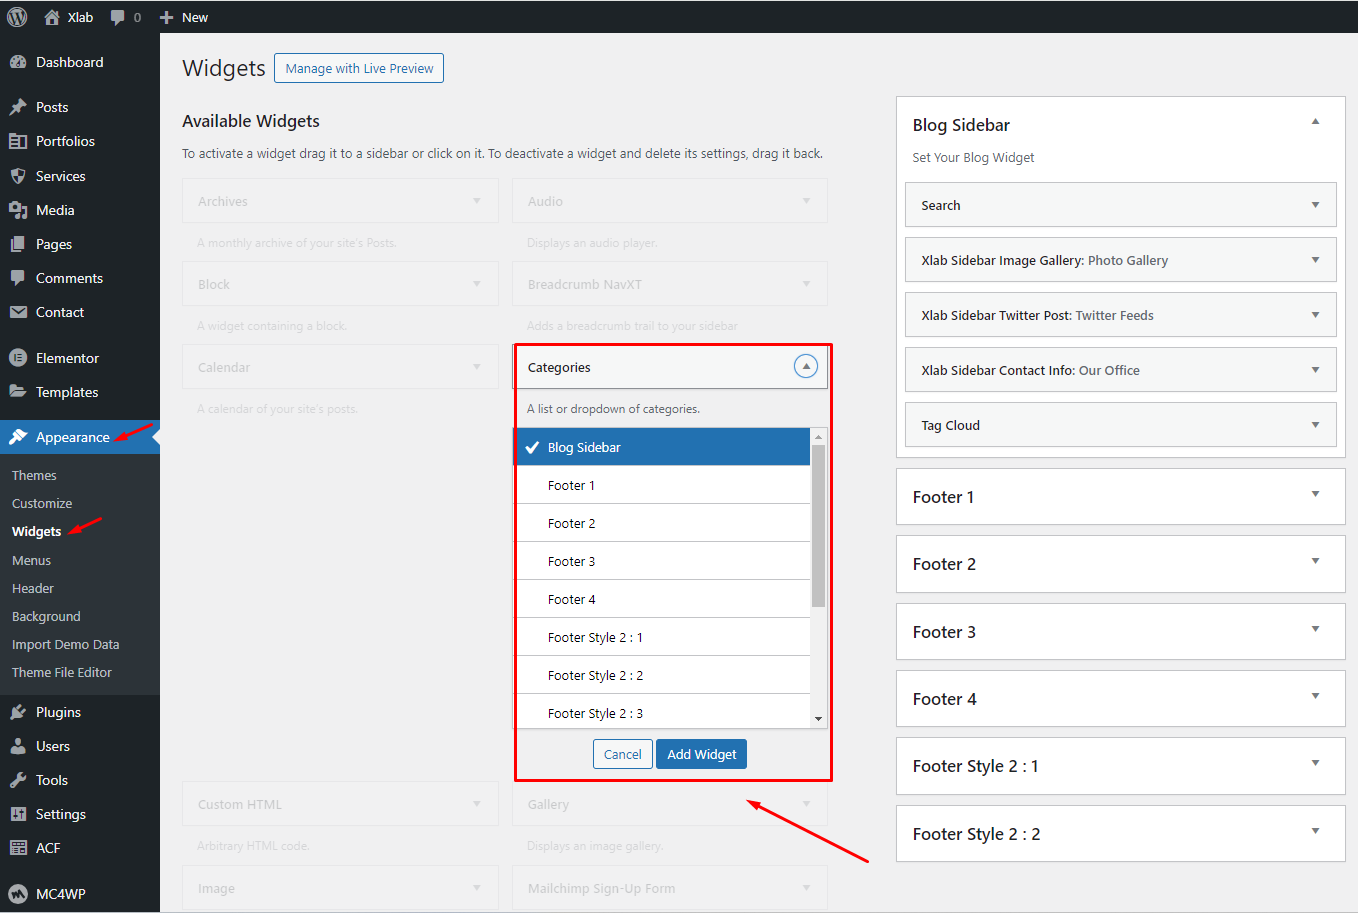Image resolution: width=1358 pixels, height=913 pixels.
Task: Open the Menus submenu item
Action: (31, 560)
